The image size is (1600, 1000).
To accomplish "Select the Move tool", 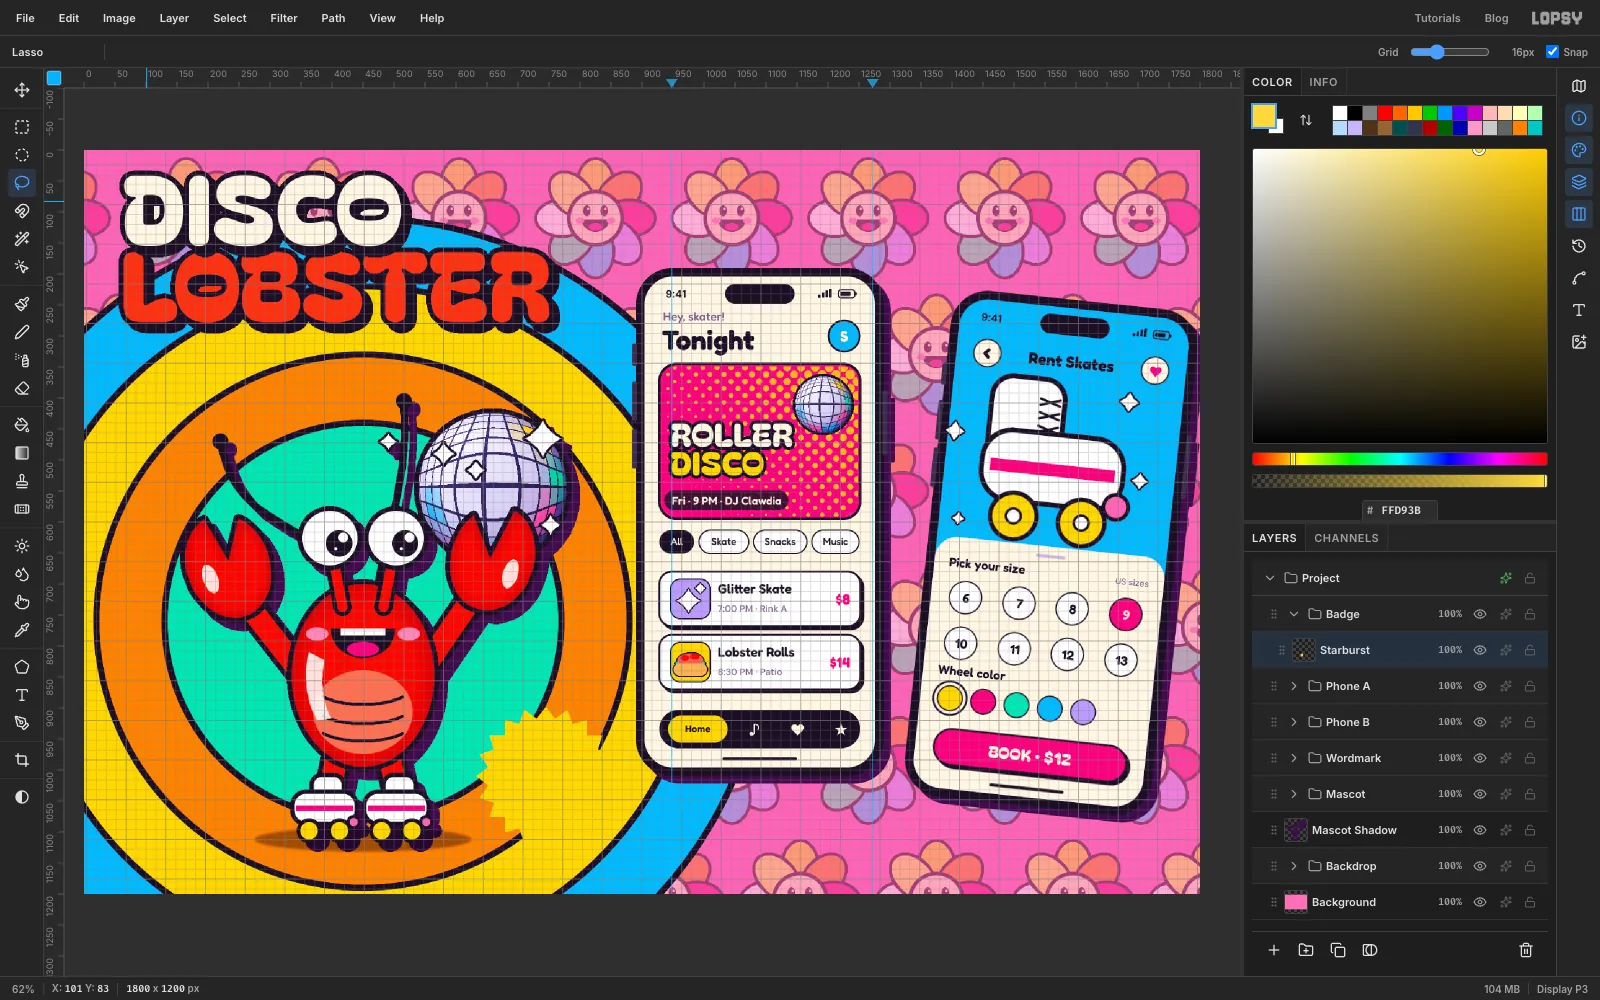I will coord(22,90).
